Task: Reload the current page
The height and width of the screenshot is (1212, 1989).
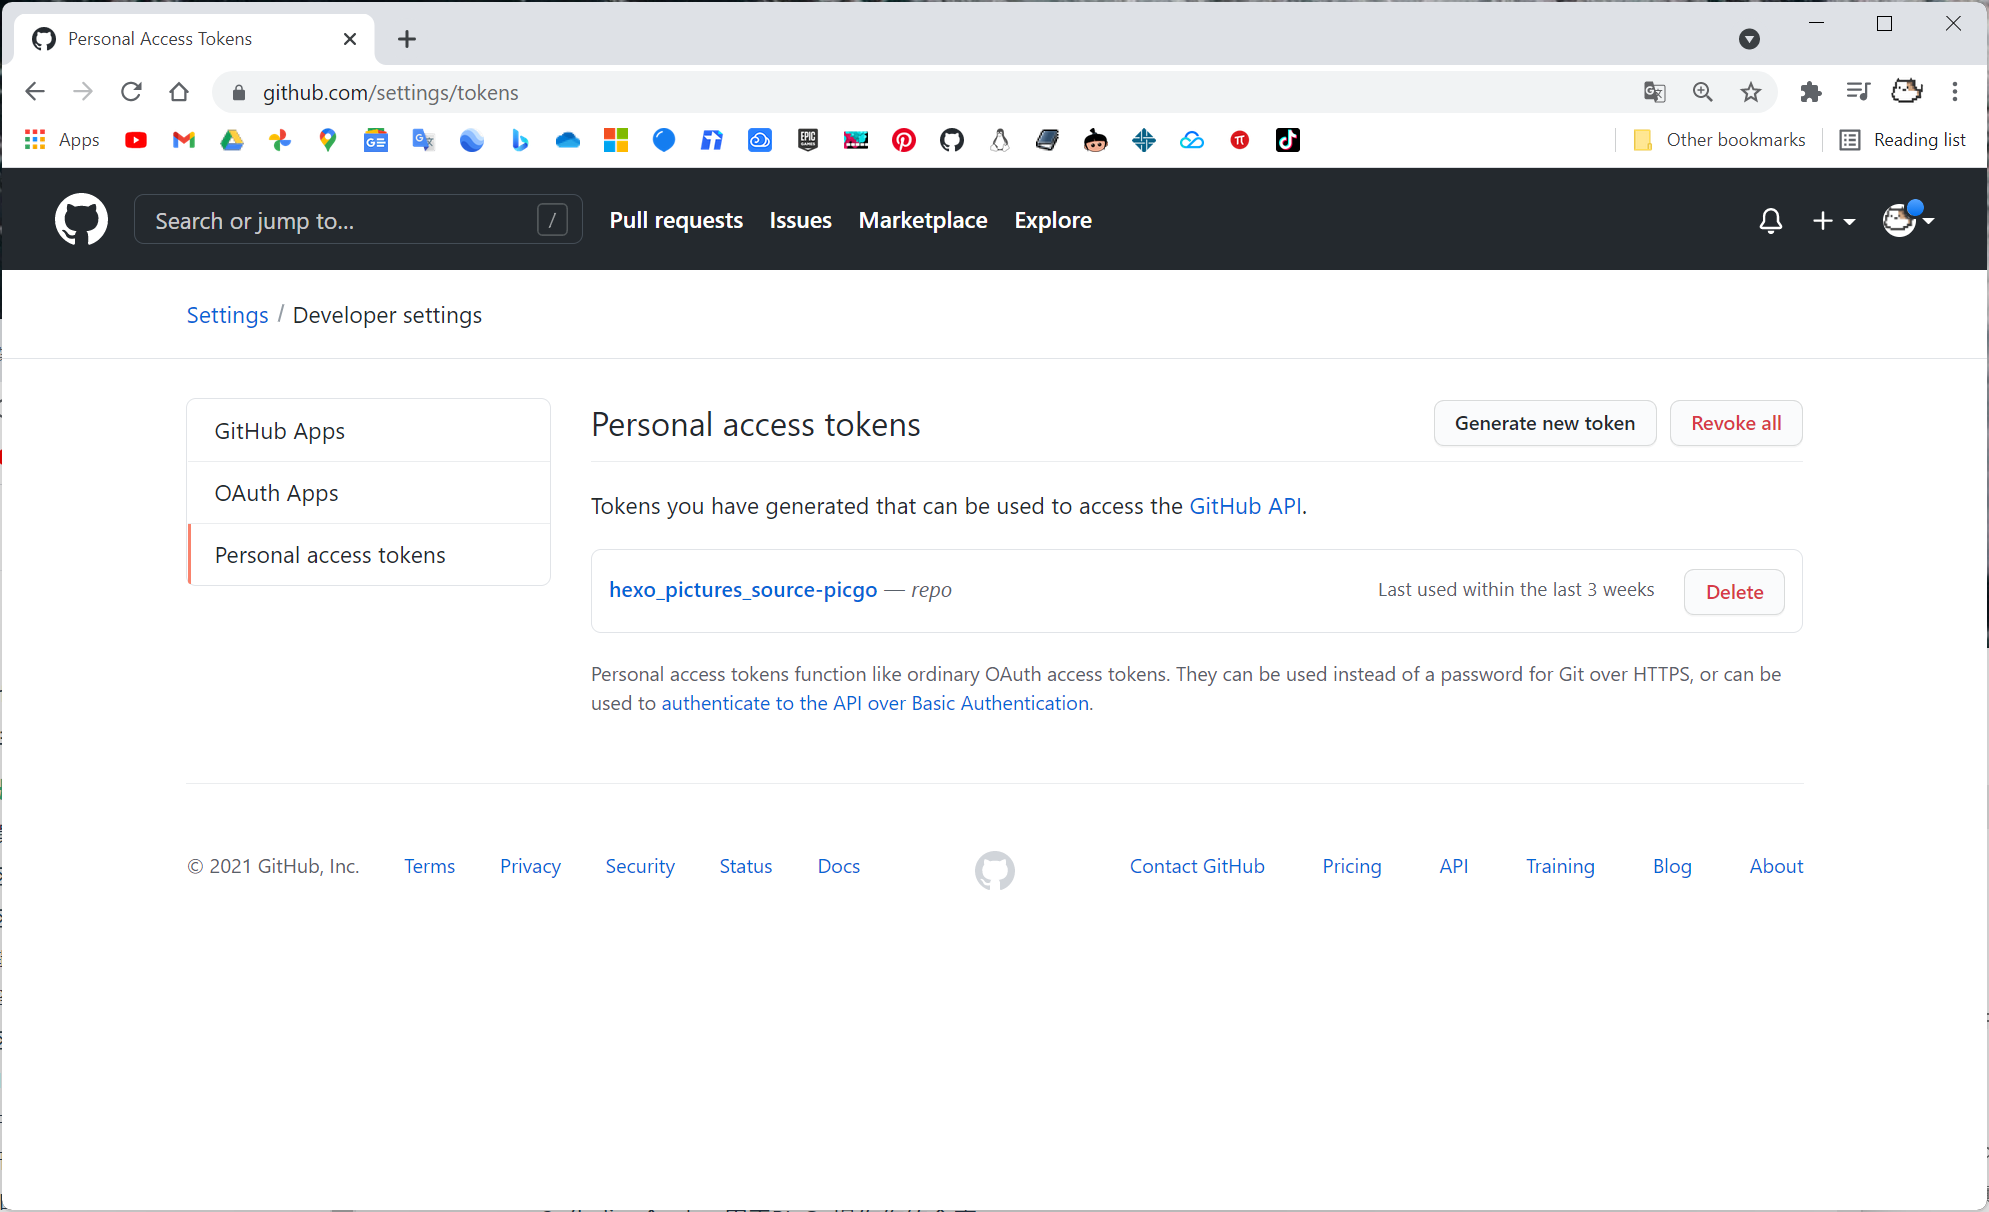Action: (x=131, y=92)
